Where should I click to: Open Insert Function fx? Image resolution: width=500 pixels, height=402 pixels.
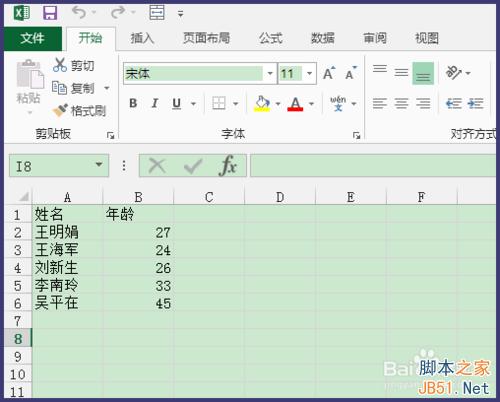[x=228, y=165]
